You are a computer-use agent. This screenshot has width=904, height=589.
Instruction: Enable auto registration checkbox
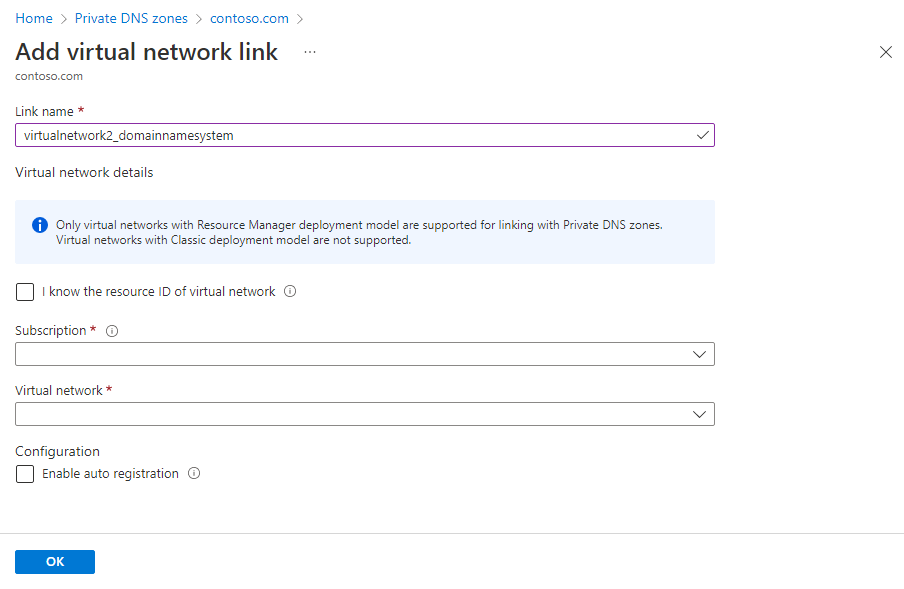point(25,474)
